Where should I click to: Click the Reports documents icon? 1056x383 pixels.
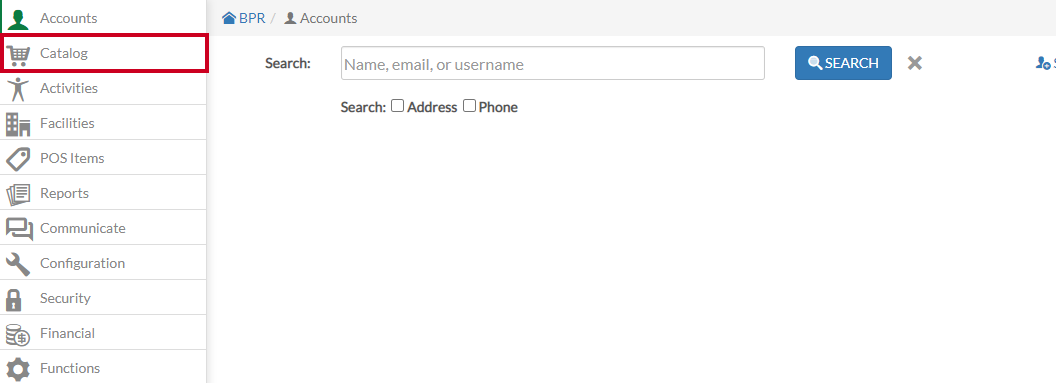[18, 194]
